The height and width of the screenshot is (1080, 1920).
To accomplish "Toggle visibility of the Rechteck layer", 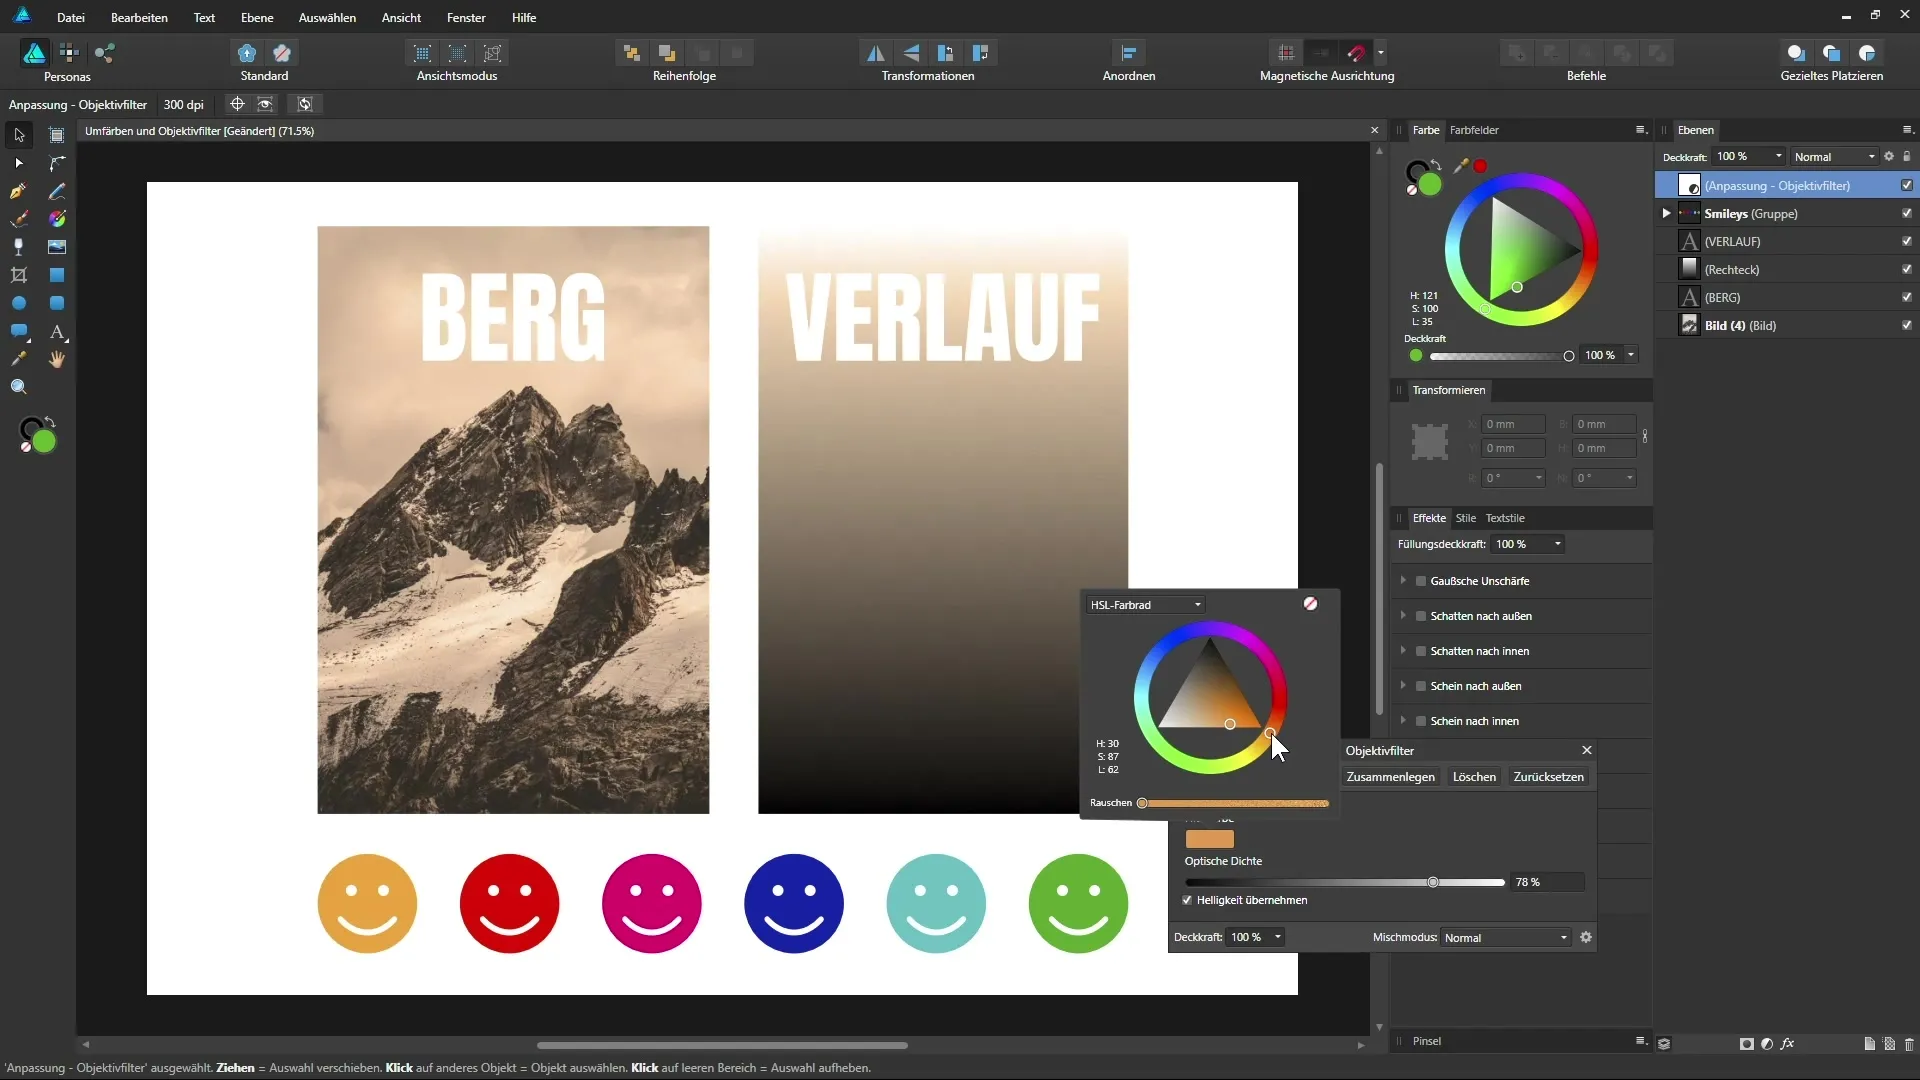I will tap(1906, 269).
